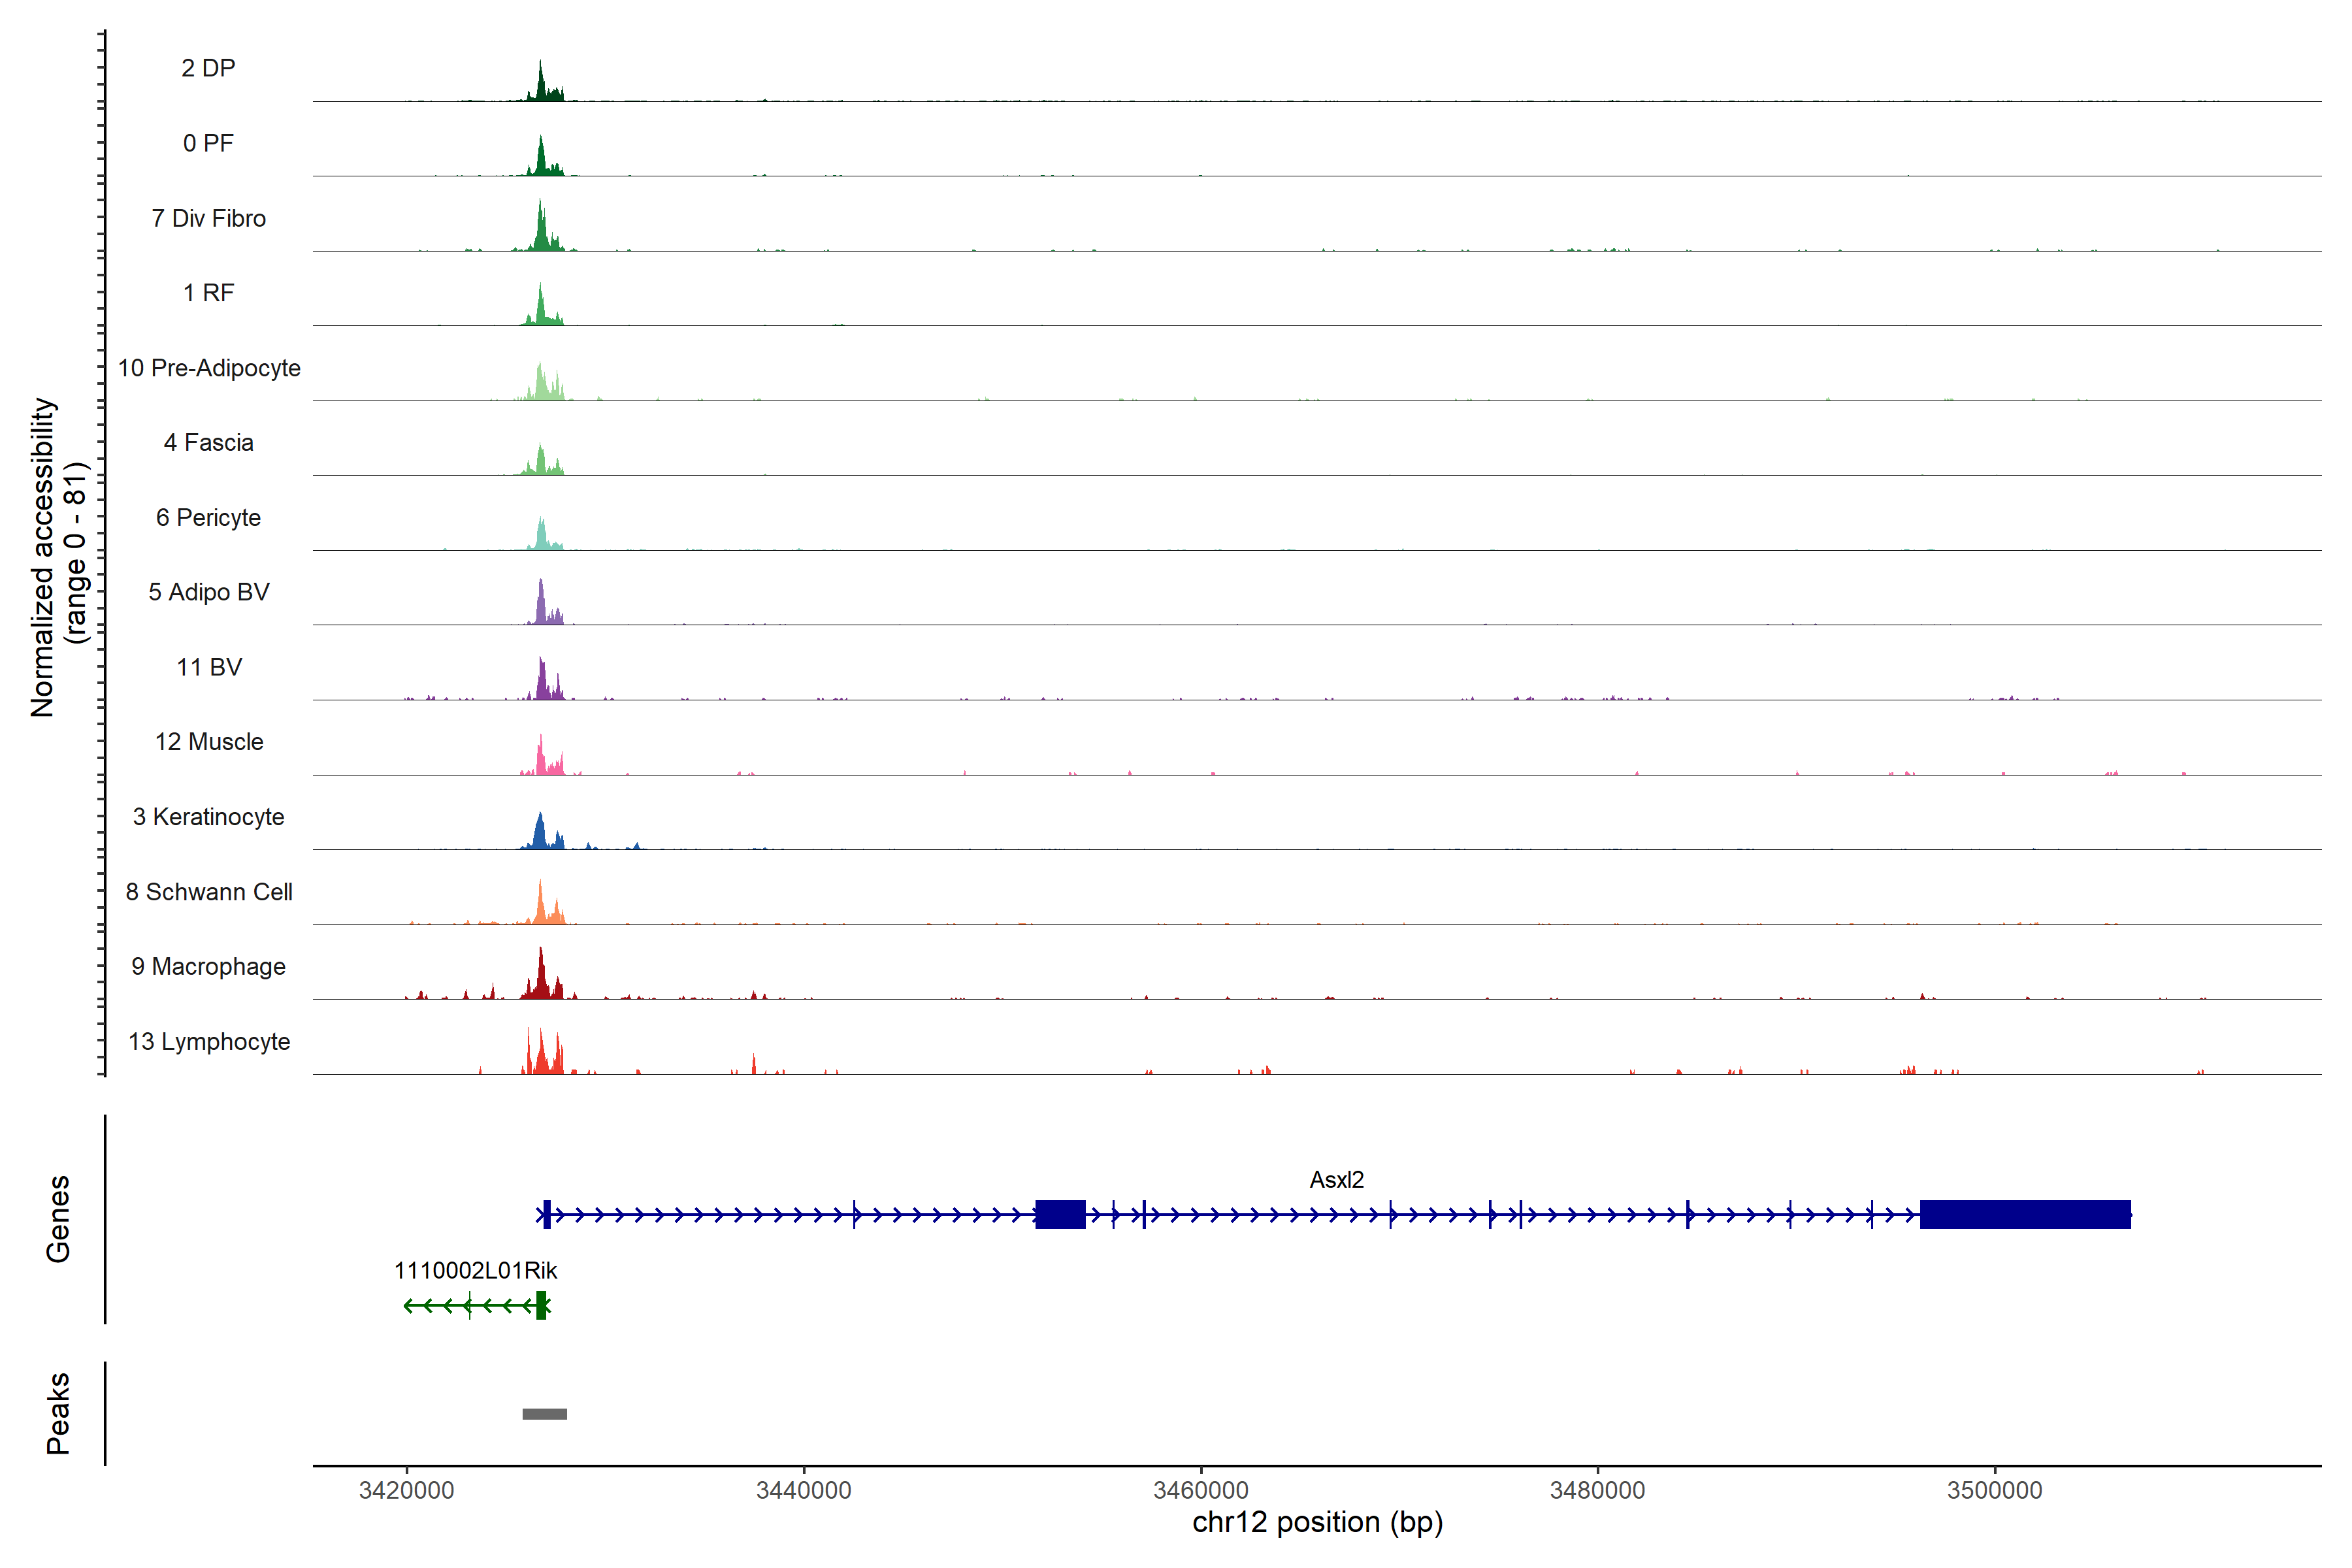The height and width of the screenshot is (1568, 2352).
Task: Click the 3500000 axis tick label
Action: pyautogui.click(x=1994, y=1490)
